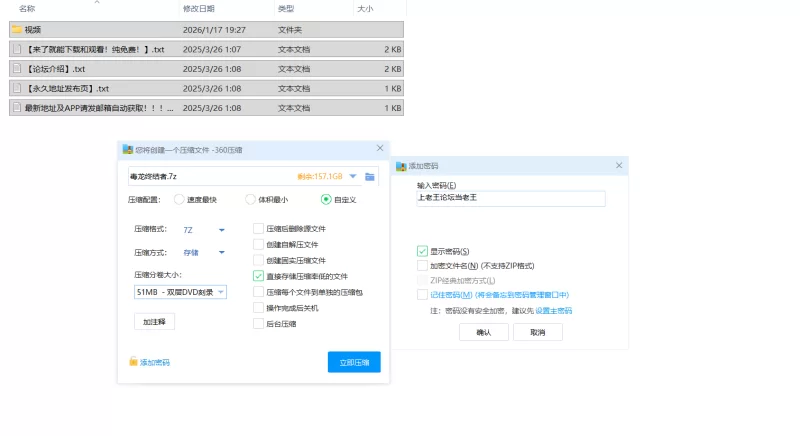Click the 视频 folder icon

17,30
